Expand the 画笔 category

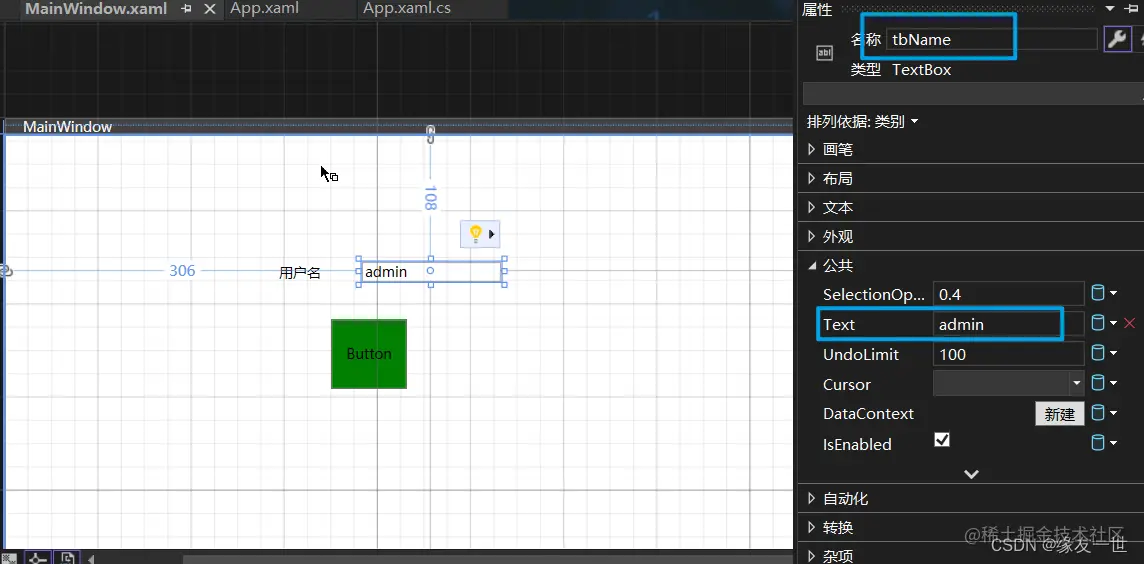pyautogui.click(x=811, y=150)
